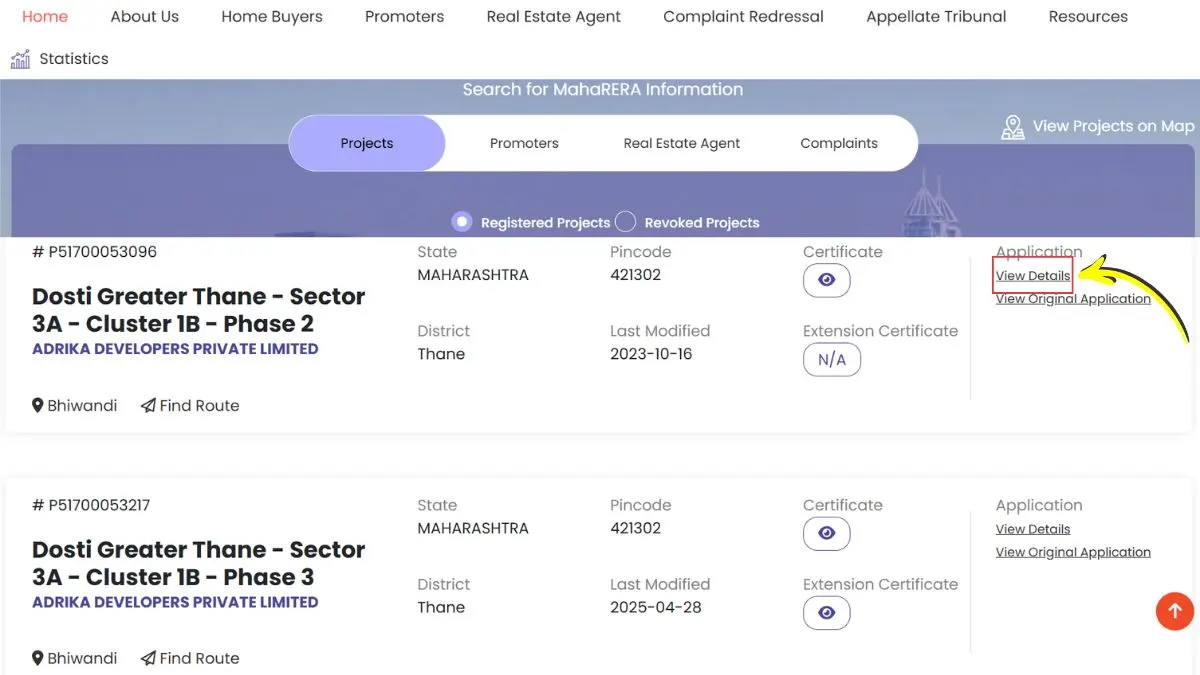
Task: Click Find Route for Phase 2 project
Action: point(190,405)
